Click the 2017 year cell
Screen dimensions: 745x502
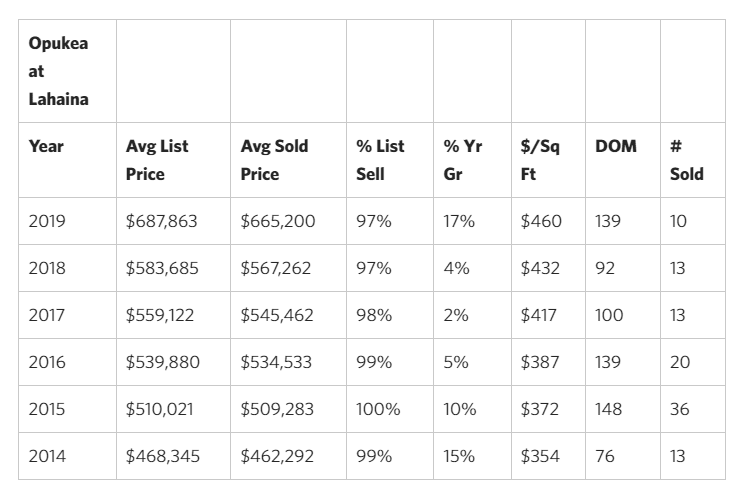pyautogui.click(x=46, y=315)
